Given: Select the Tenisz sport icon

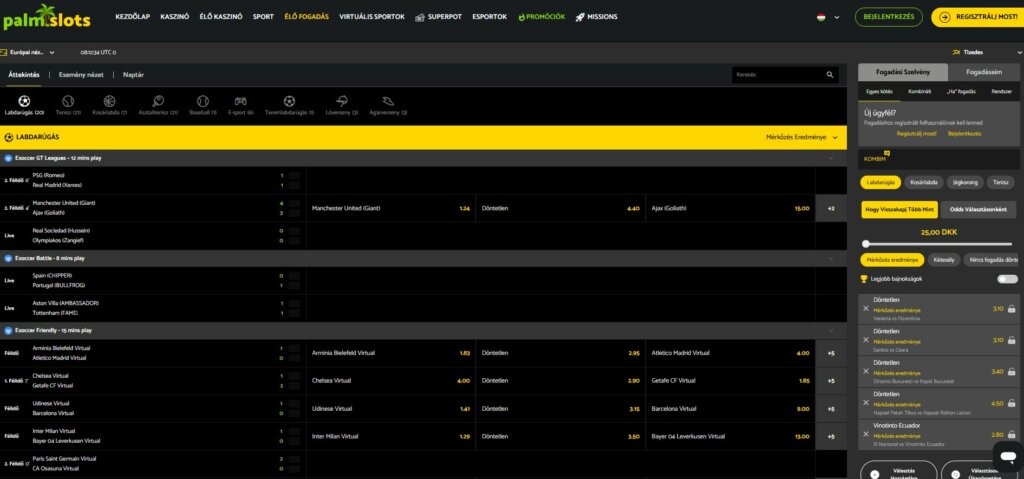Looking at the screenshot, I should pos(68,101).
